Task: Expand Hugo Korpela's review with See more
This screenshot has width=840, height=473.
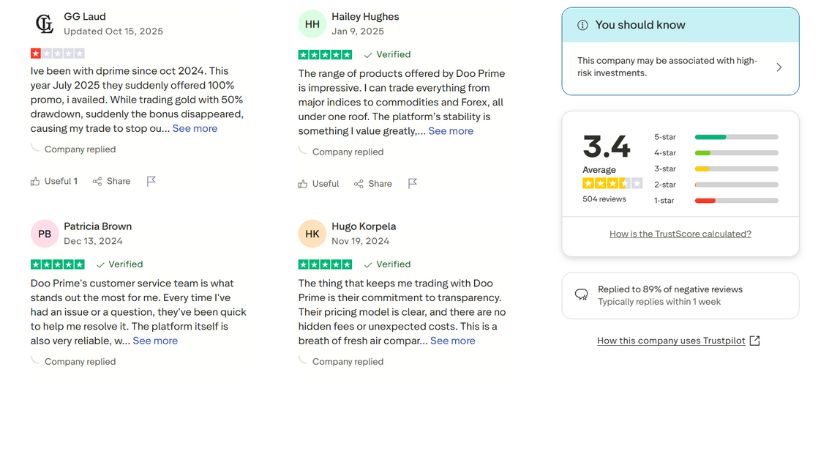Action: (453, 340)
